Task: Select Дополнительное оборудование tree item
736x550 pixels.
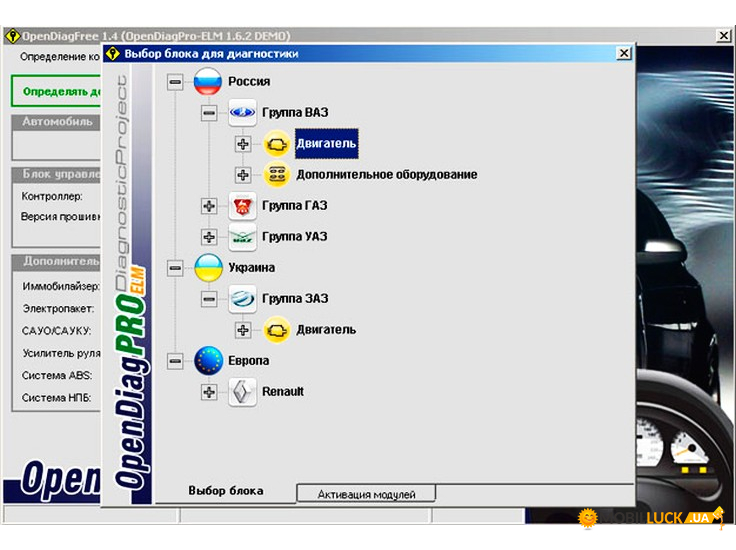Action: click(386, 175)
